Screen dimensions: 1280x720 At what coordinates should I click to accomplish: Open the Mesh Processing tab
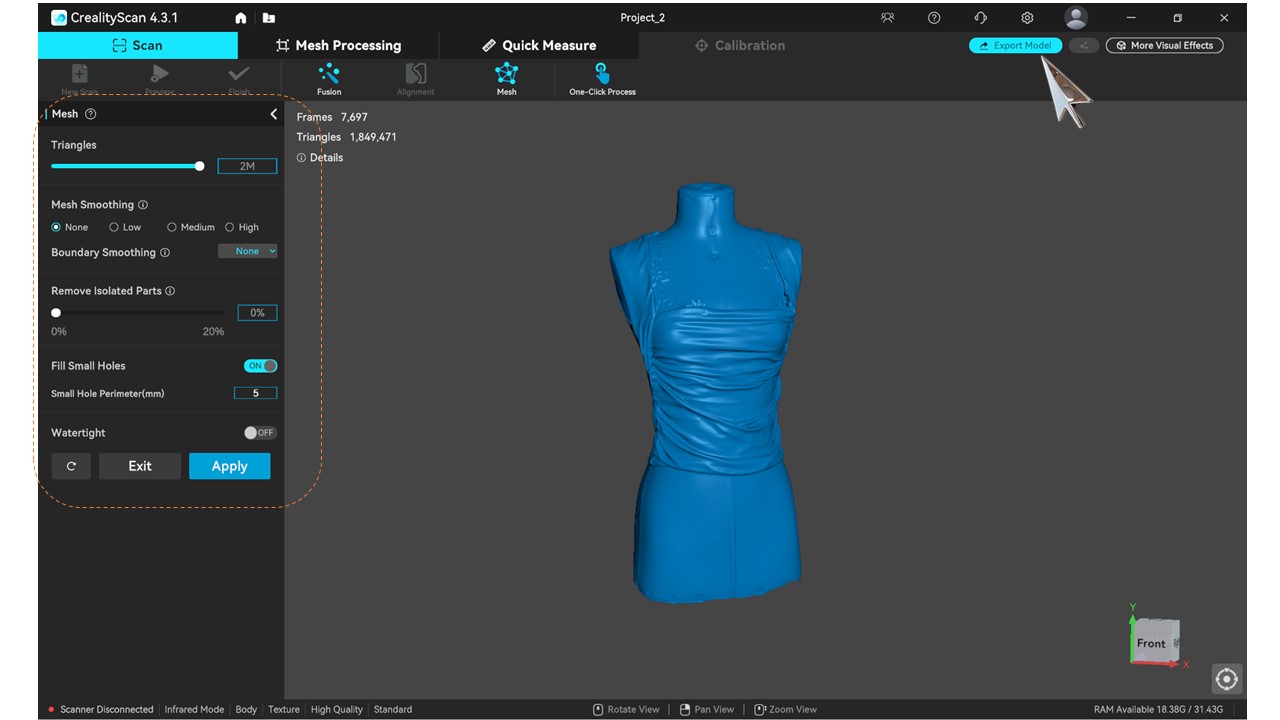[338, 45]
